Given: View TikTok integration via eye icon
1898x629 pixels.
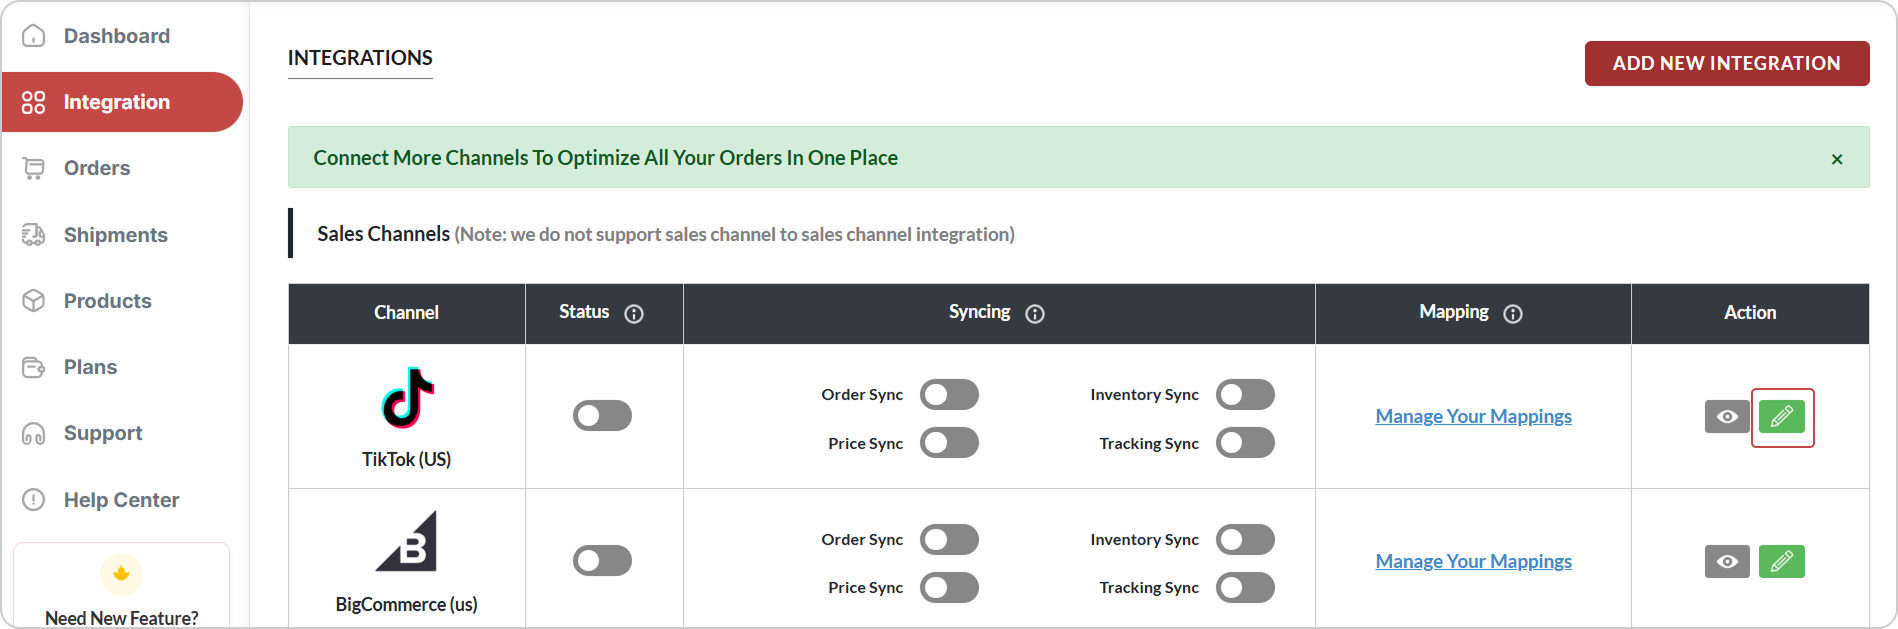Looking at the screenshot, I should pos(1727,417).
